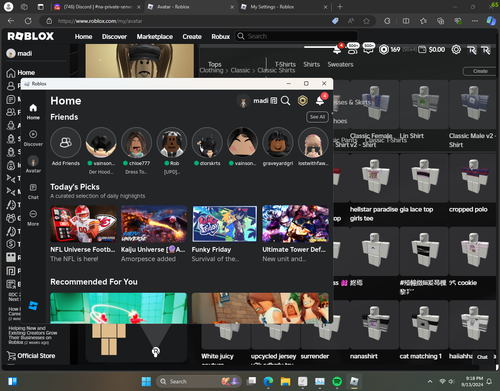Click the Windows Start button
Viewport: 500px width, 391px height.
[146, 381]
